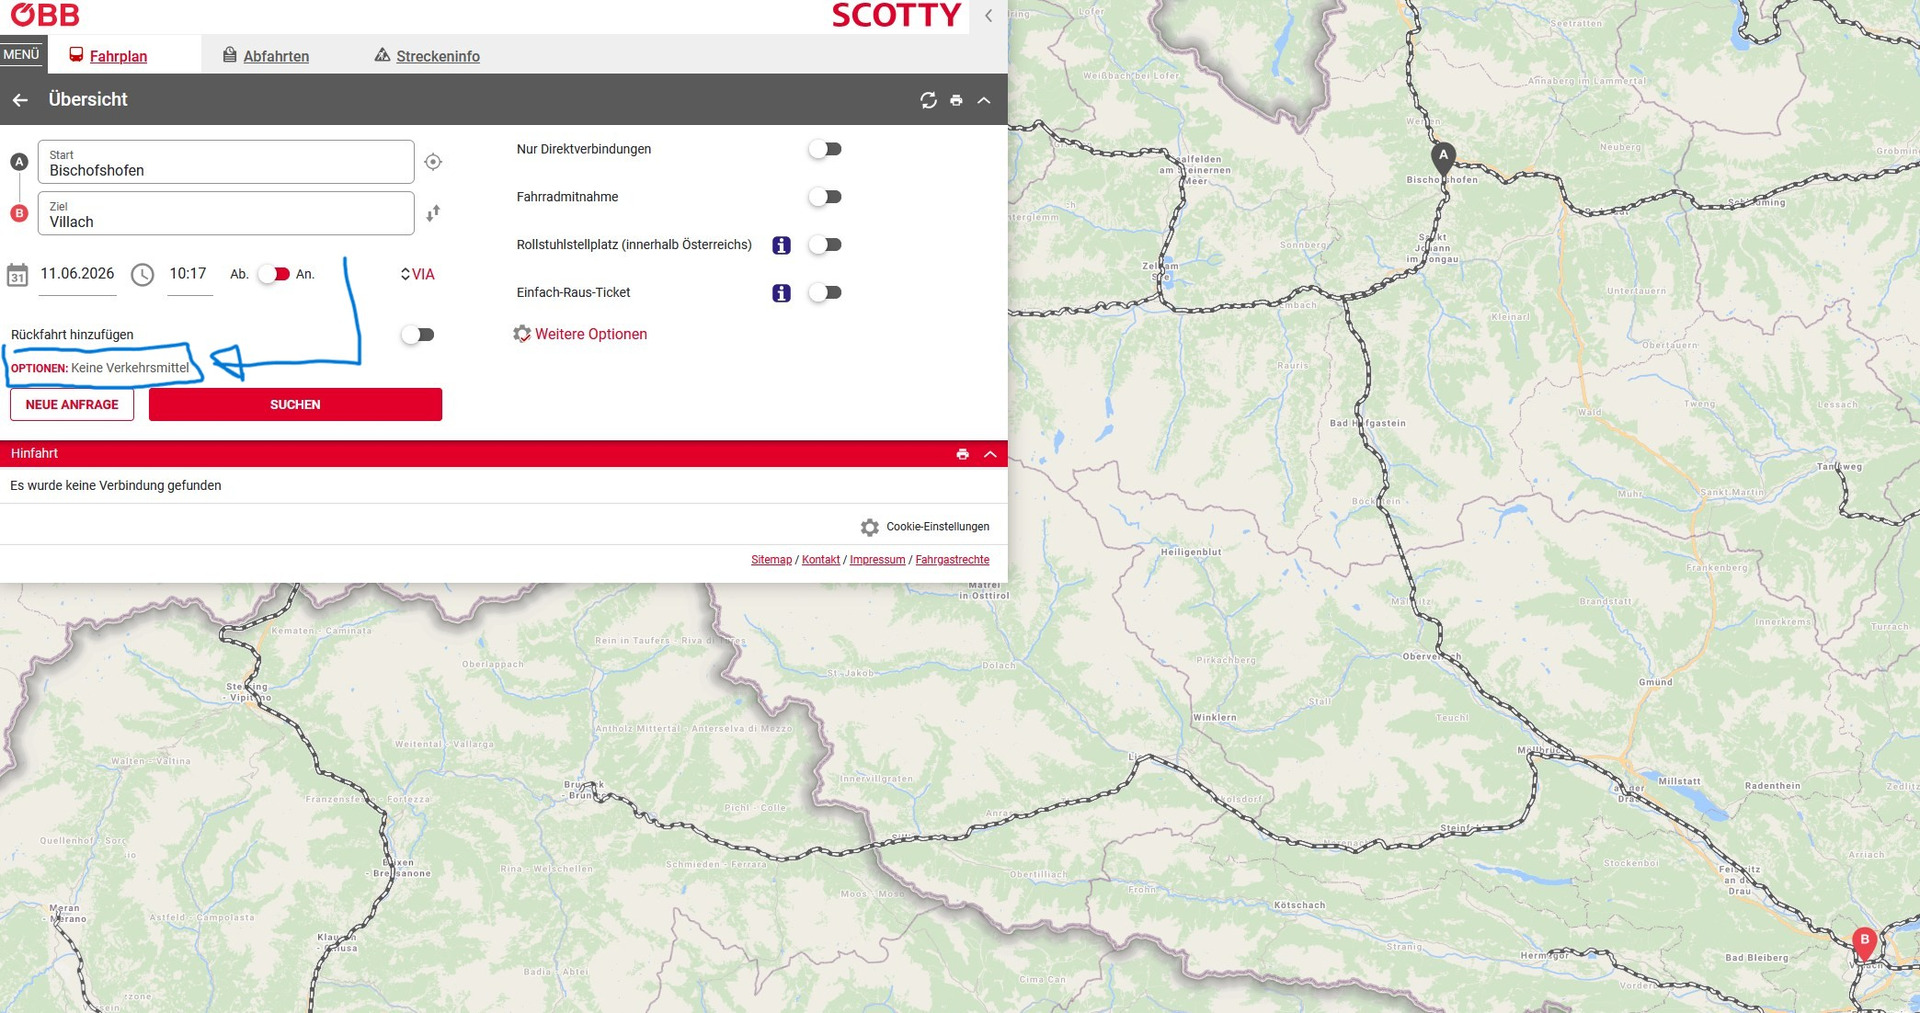Show info for Rollstuhlstellplatz option
The height and width of the screenshot is (1013, 1920).
(782, 245)
